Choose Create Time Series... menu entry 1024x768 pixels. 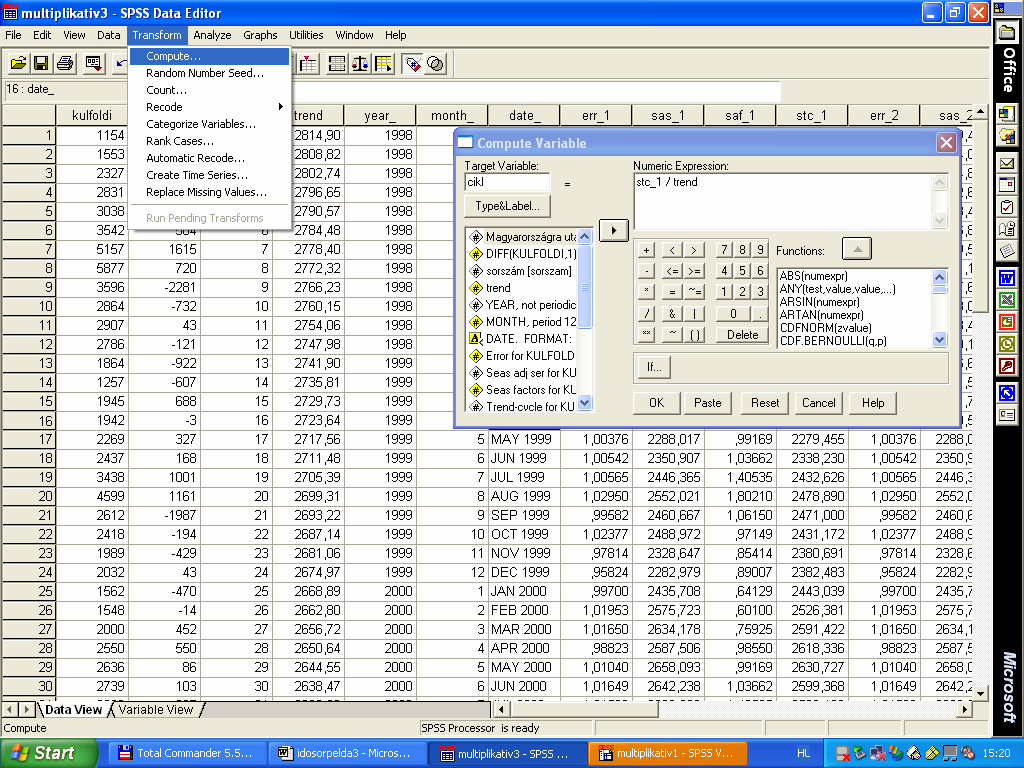click(x=209, y=175)
